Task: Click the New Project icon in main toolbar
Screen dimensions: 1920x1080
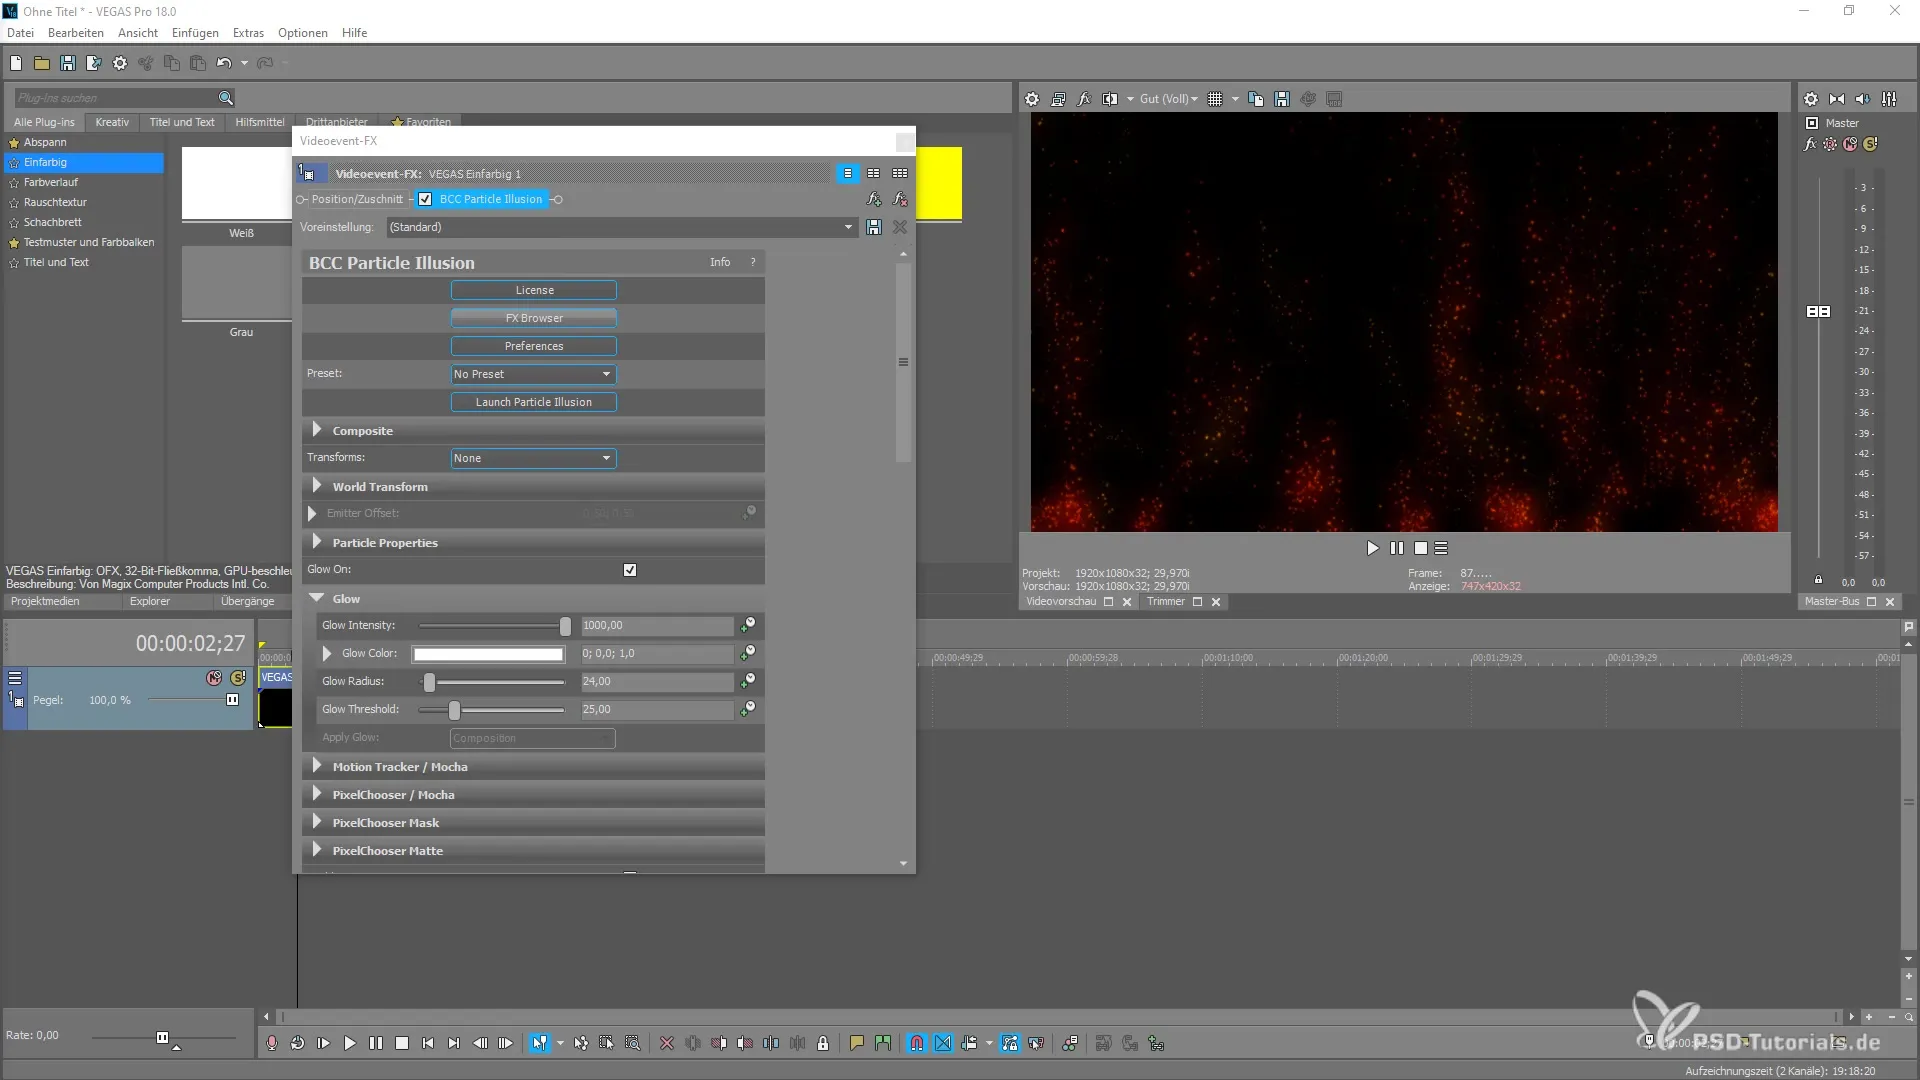Action: [x=16, y=63]
